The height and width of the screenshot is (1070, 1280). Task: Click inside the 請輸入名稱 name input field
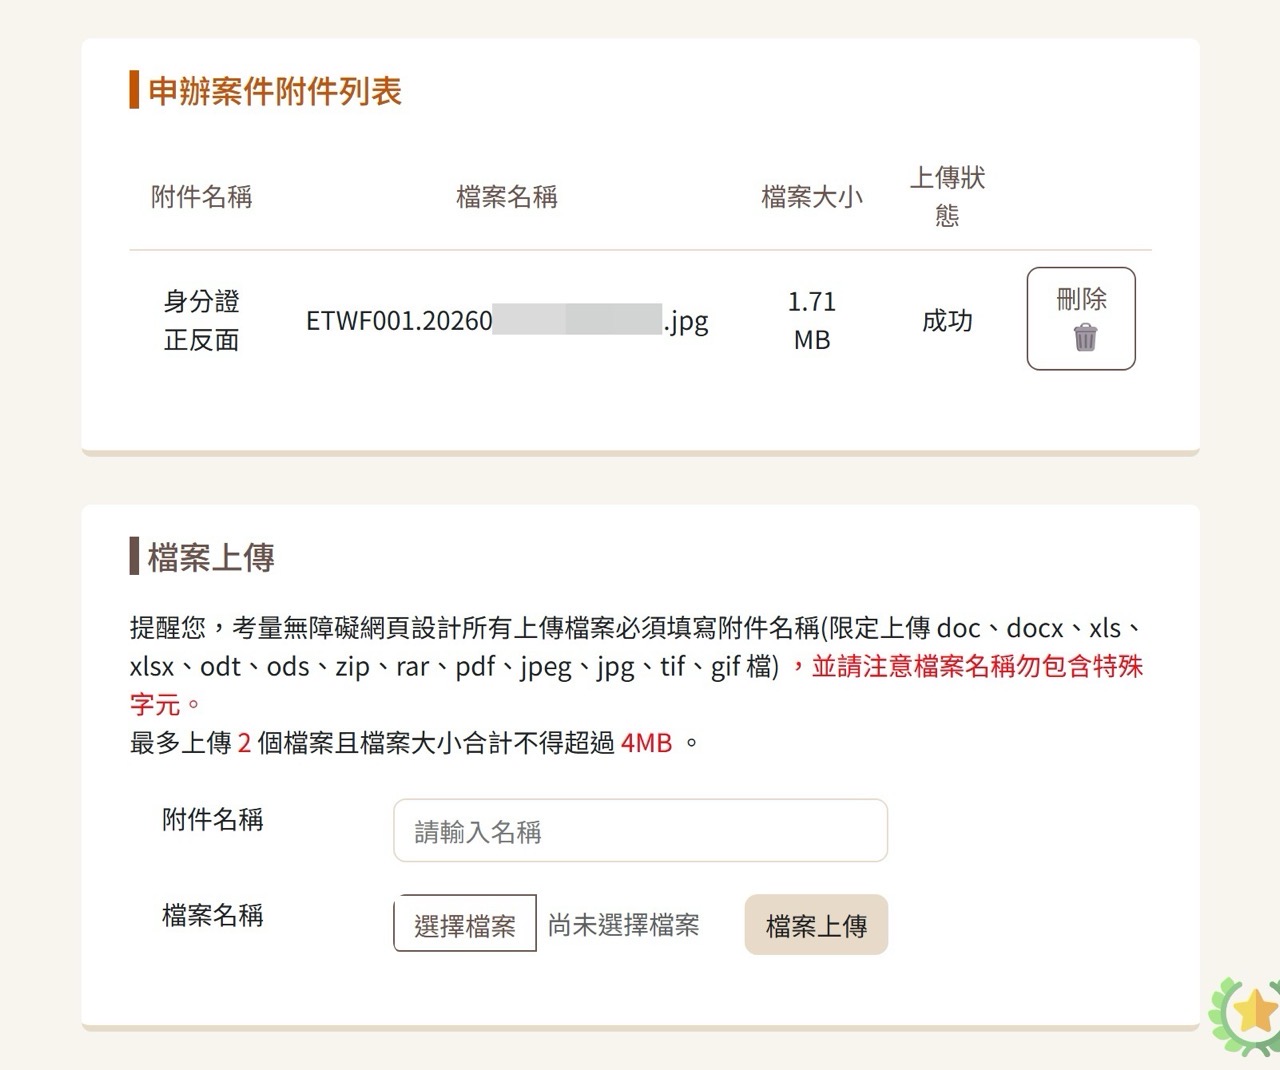click(x=639, y=831)
